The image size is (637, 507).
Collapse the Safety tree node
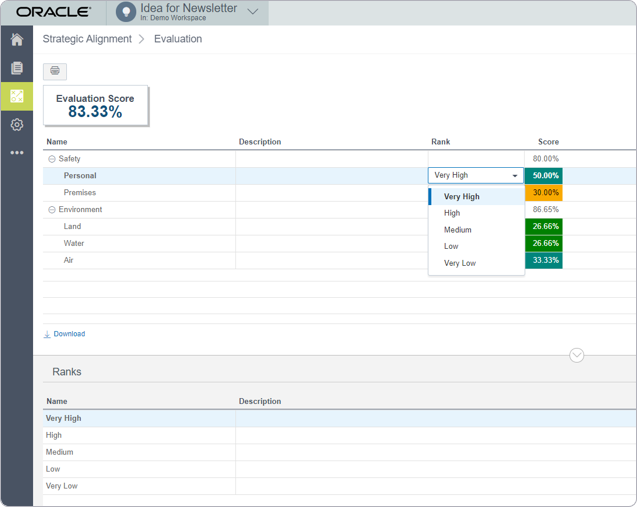point(52,159)
